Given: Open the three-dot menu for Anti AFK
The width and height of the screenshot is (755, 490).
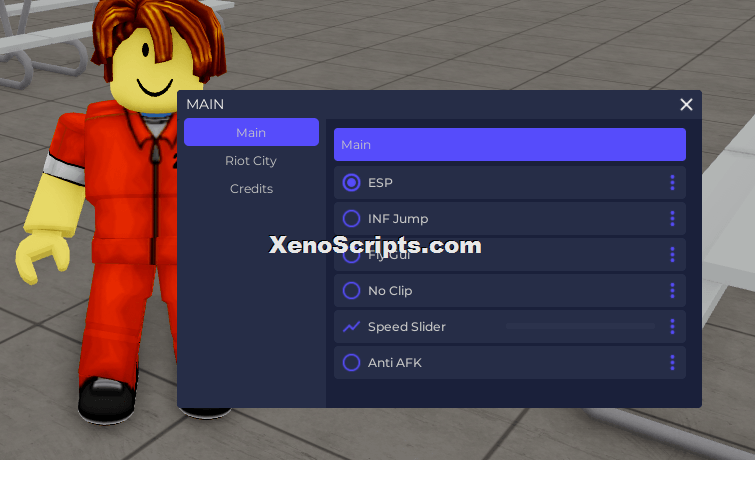Looking at the screenshot, I should (672, 362).
